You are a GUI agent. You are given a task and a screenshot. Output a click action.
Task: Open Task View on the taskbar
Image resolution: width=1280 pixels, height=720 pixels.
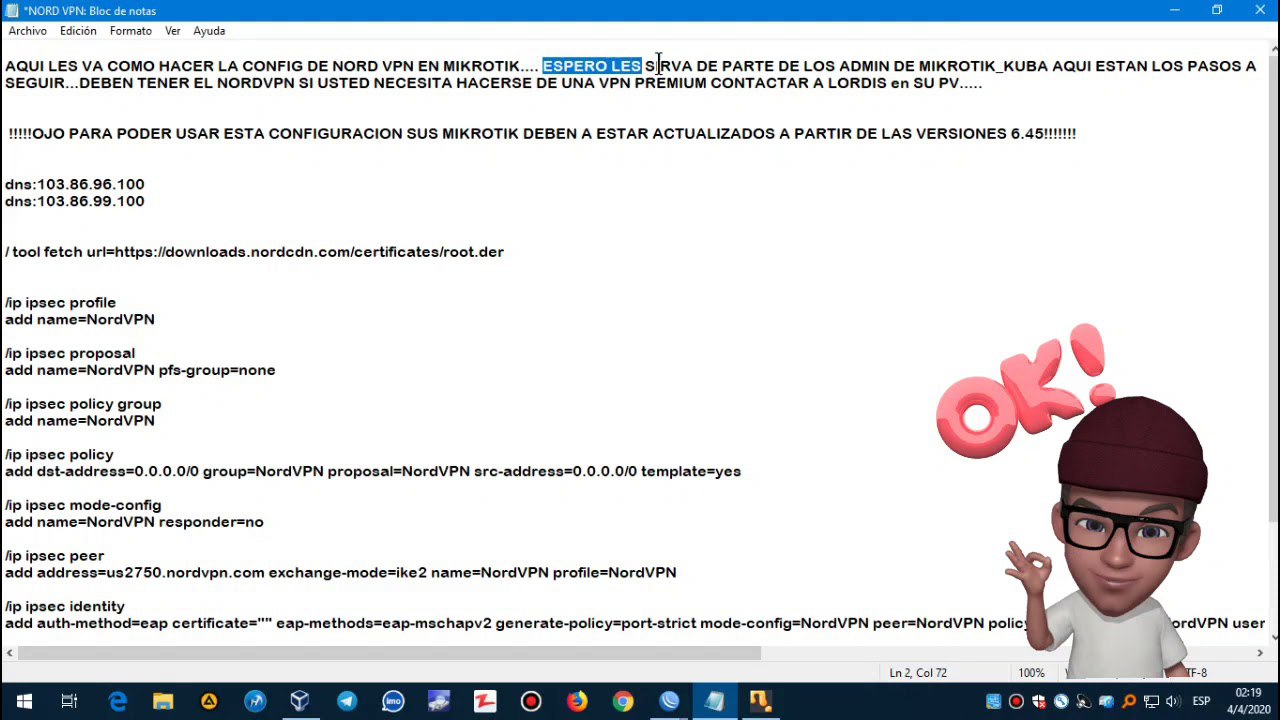pyautogui.click(x=69, y=701)
